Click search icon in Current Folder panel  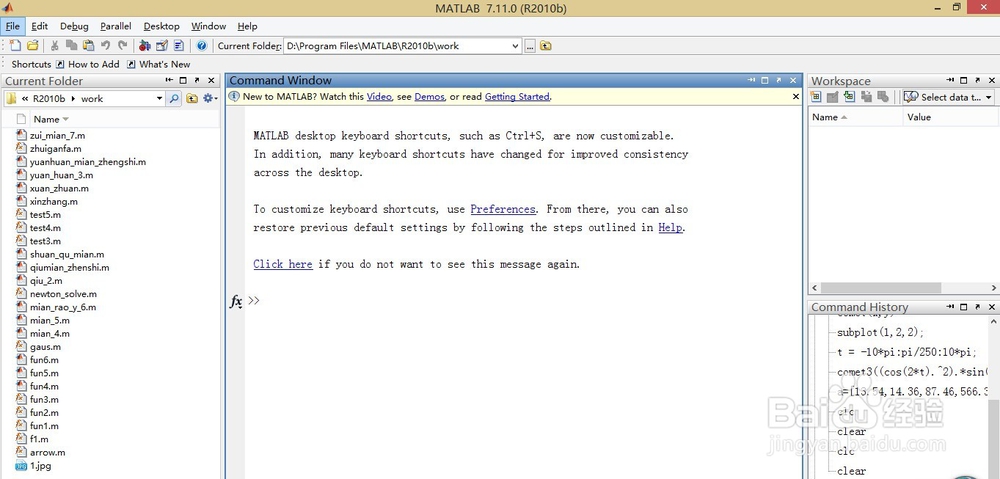pos(173,98)
